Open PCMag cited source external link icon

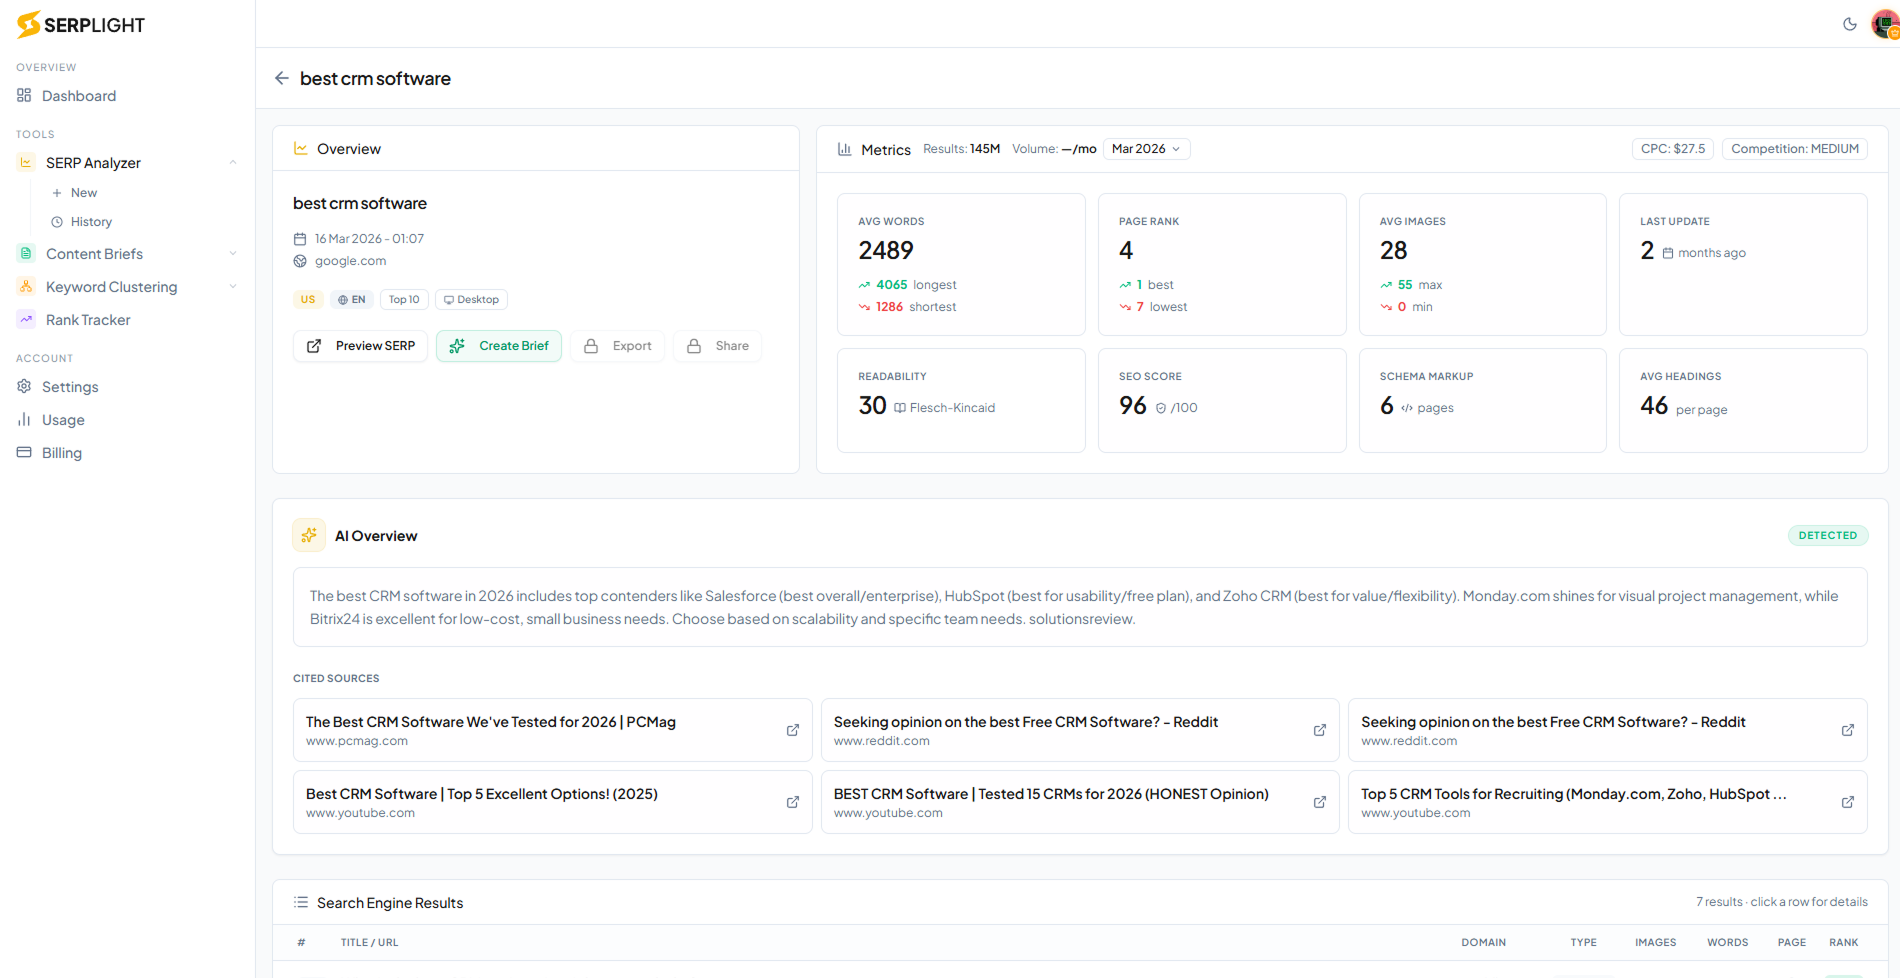pos(793,730)
